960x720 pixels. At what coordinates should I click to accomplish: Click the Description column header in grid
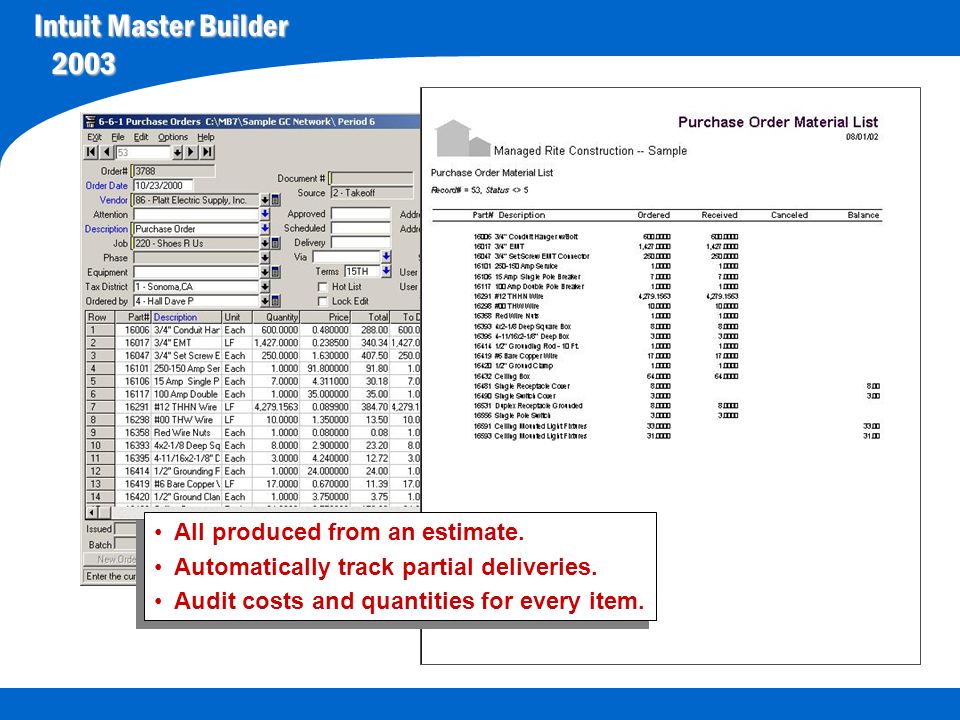pos(186,317)
